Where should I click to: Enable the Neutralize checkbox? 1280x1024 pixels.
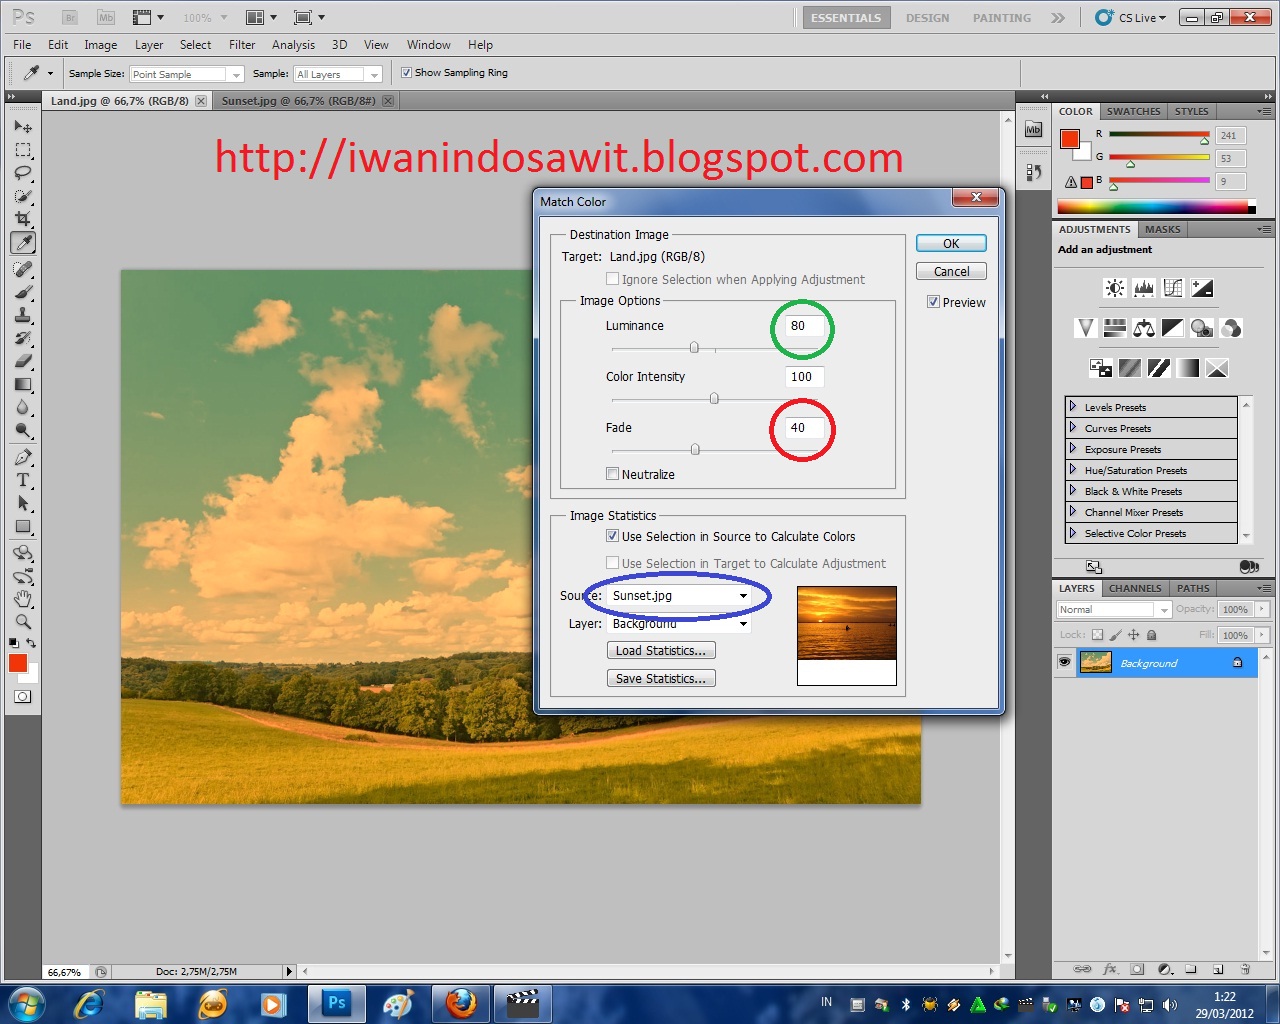[x=612, y=474]
